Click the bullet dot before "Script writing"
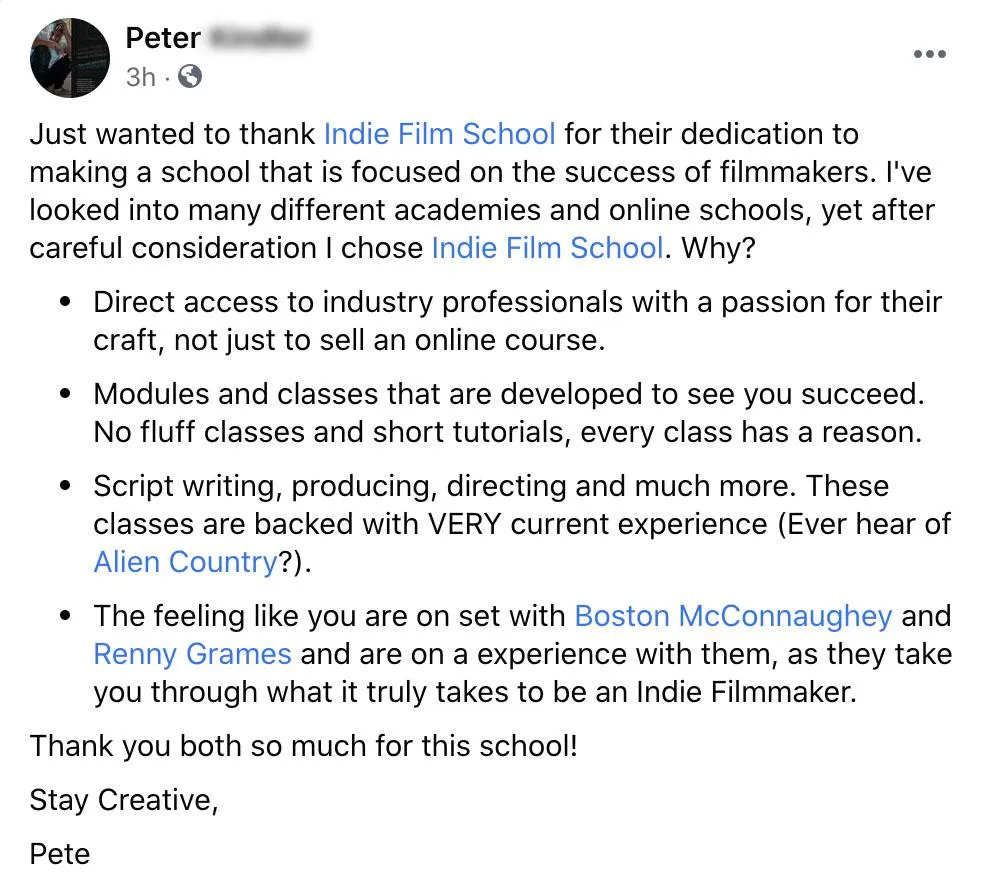The image size is (986, 896). click(66, 486)
